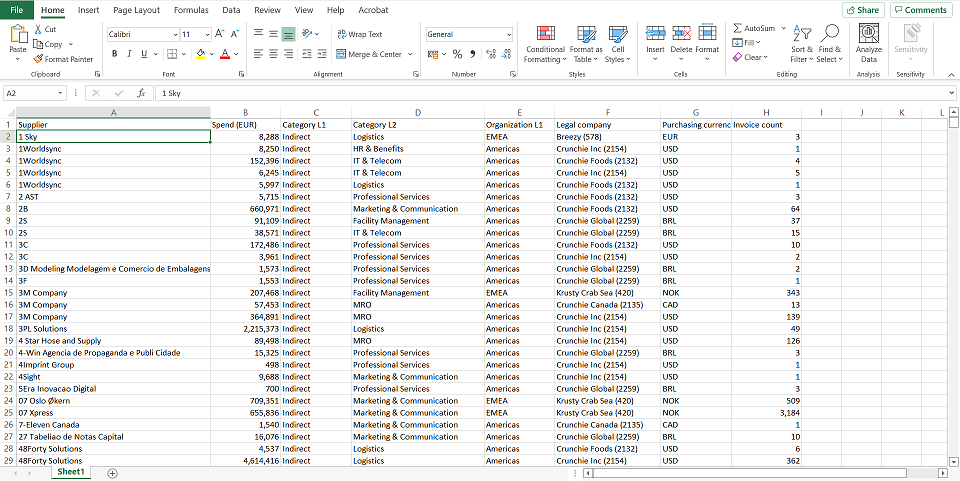Switch to the Formulas ribbon tab
The image size is (960, 481).
tap(191, 10)
